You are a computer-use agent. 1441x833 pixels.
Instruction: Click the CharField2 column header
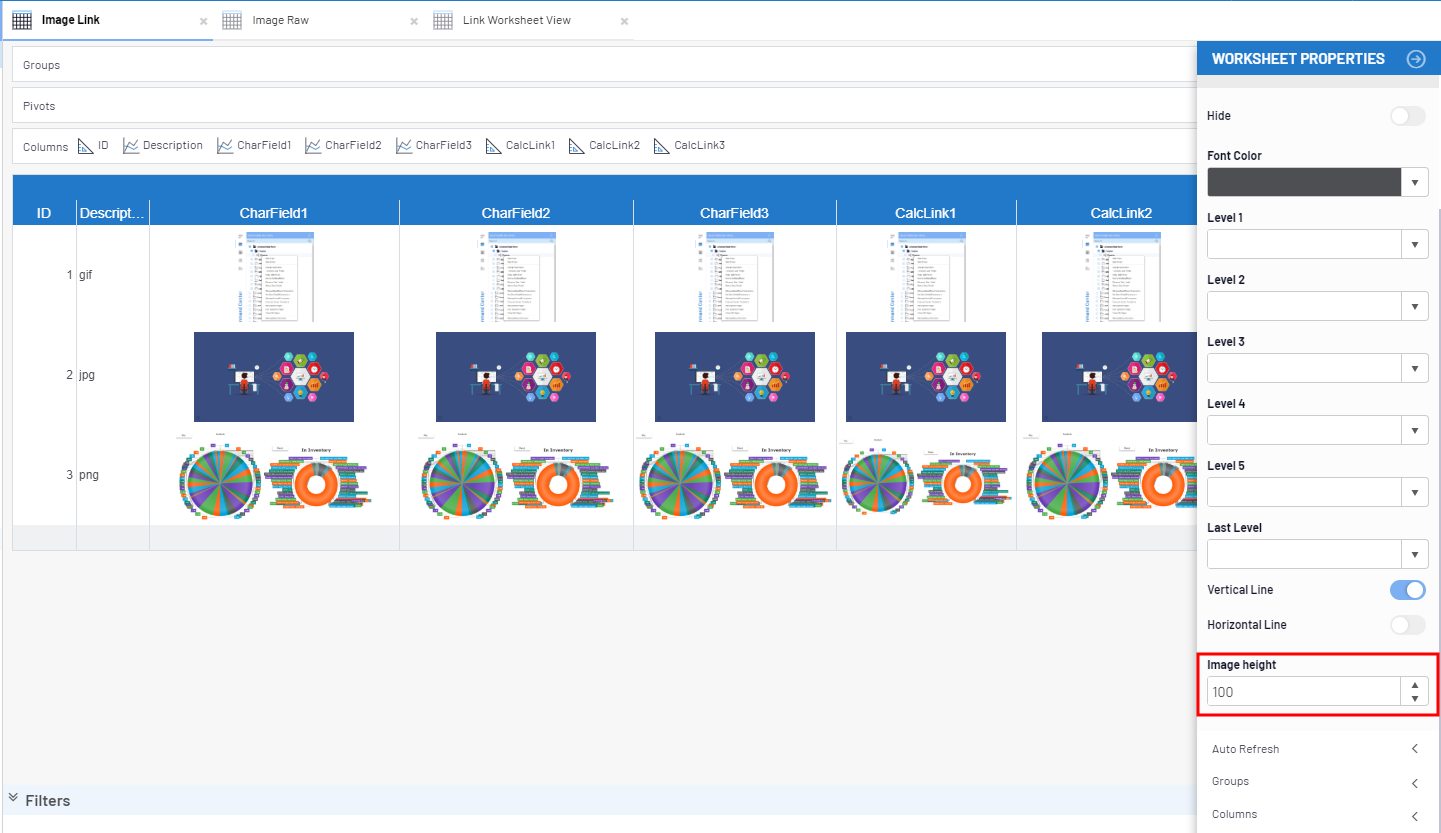click(516, 213)
